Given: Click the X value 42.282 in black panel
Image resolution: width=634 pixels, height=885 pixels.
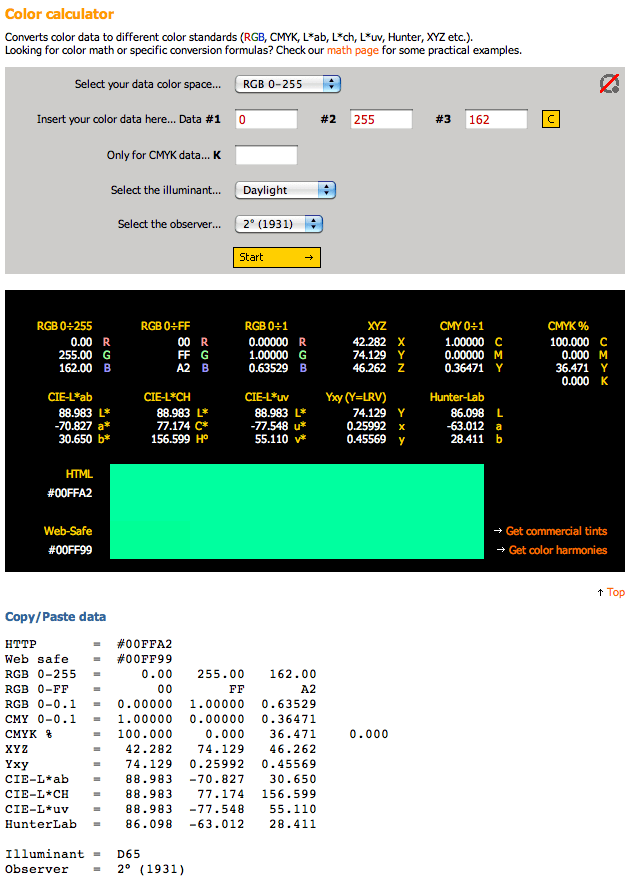Looking at the screenshot, I should (x=369, y=342).
